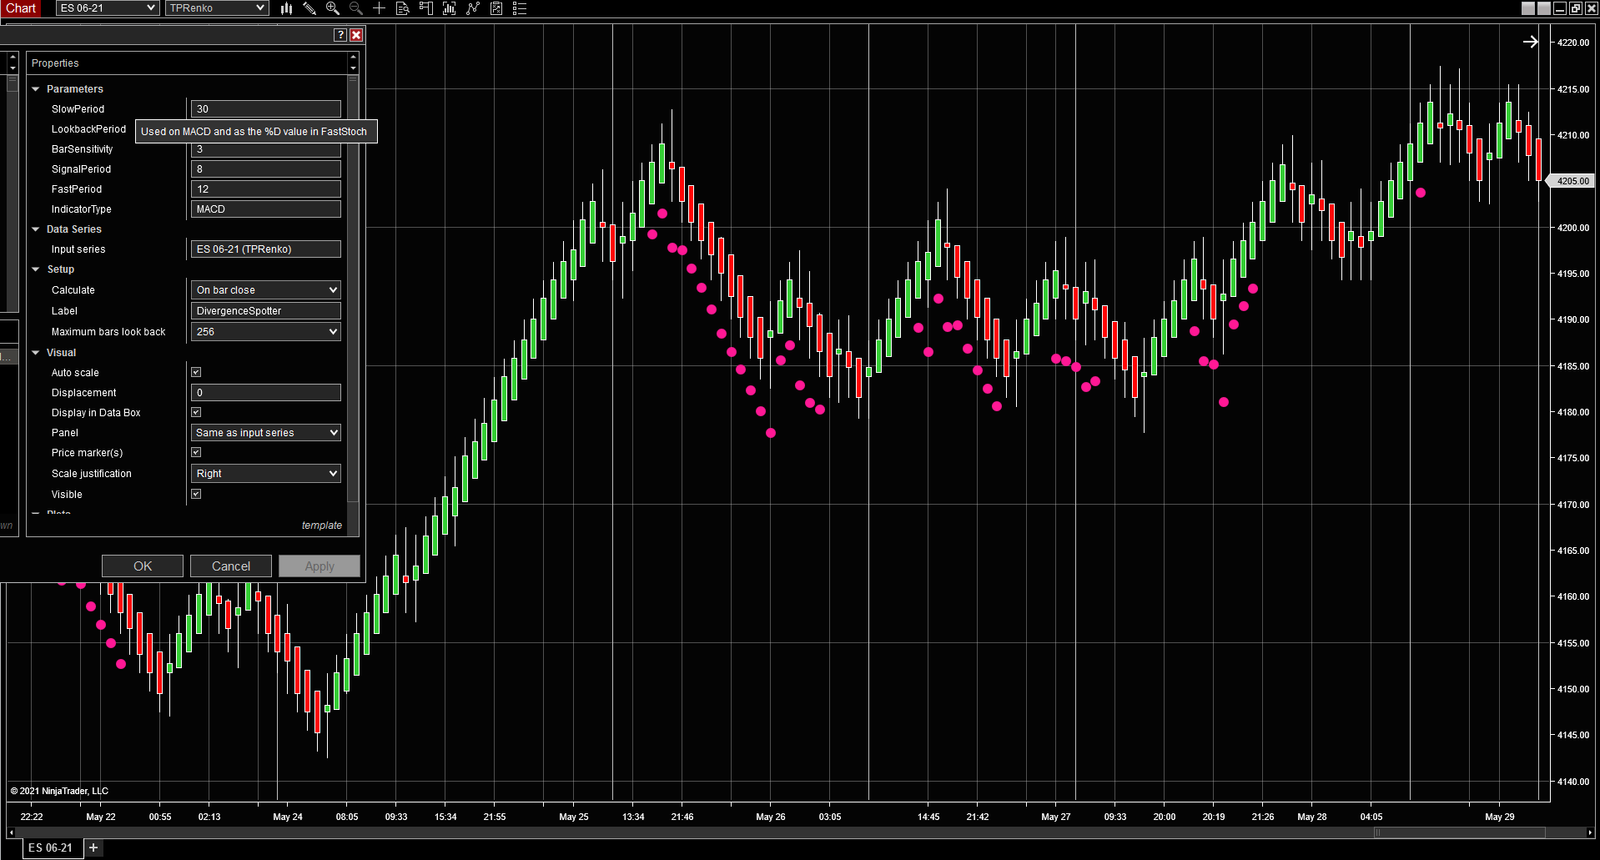Click the Zoom Out magnifier icon
Viewport: 1600px width, 860px height.
(x=355, y=8)
